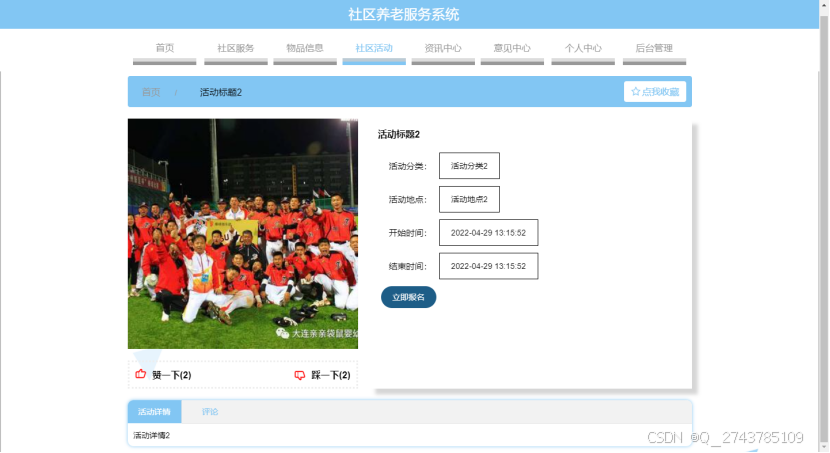
Task: Click the 活动标题2 heading in details panel
Action: (399, 134)
